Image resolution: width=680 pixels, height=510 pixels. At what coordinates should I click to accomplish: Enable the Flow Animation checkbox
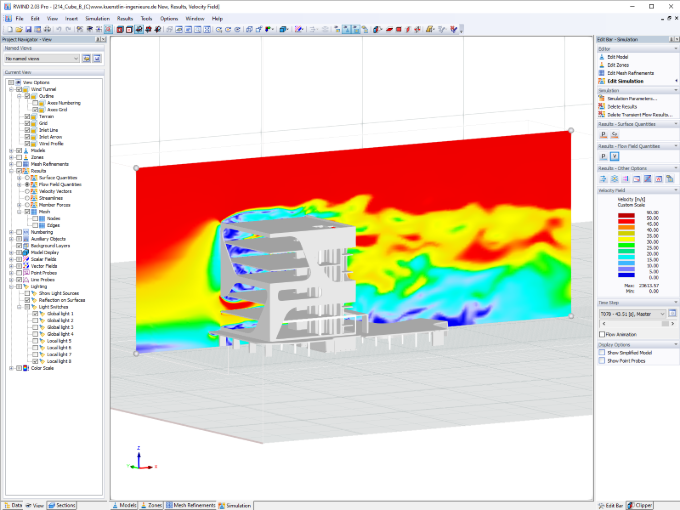pos(602,334)
